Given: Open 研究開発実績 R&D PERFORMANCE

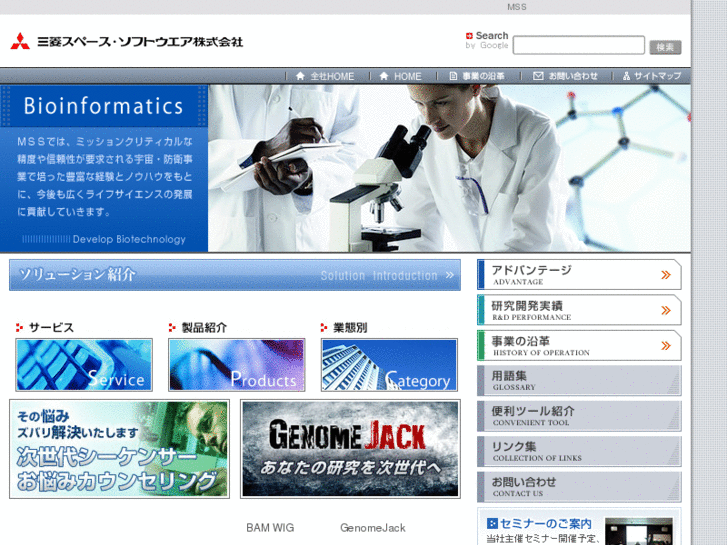Looking at the screenshot, I should (x=579, y=310).
